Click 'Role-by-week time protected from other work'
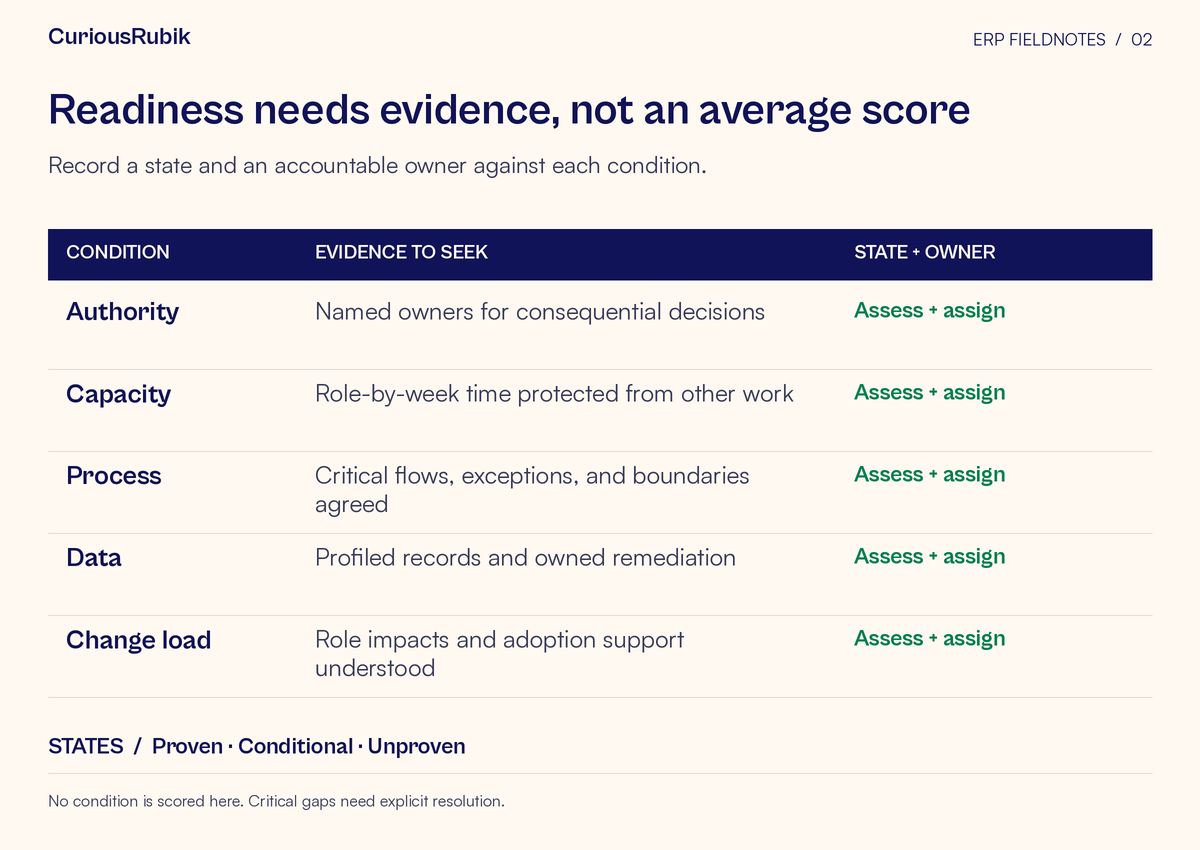 (554, 394)
